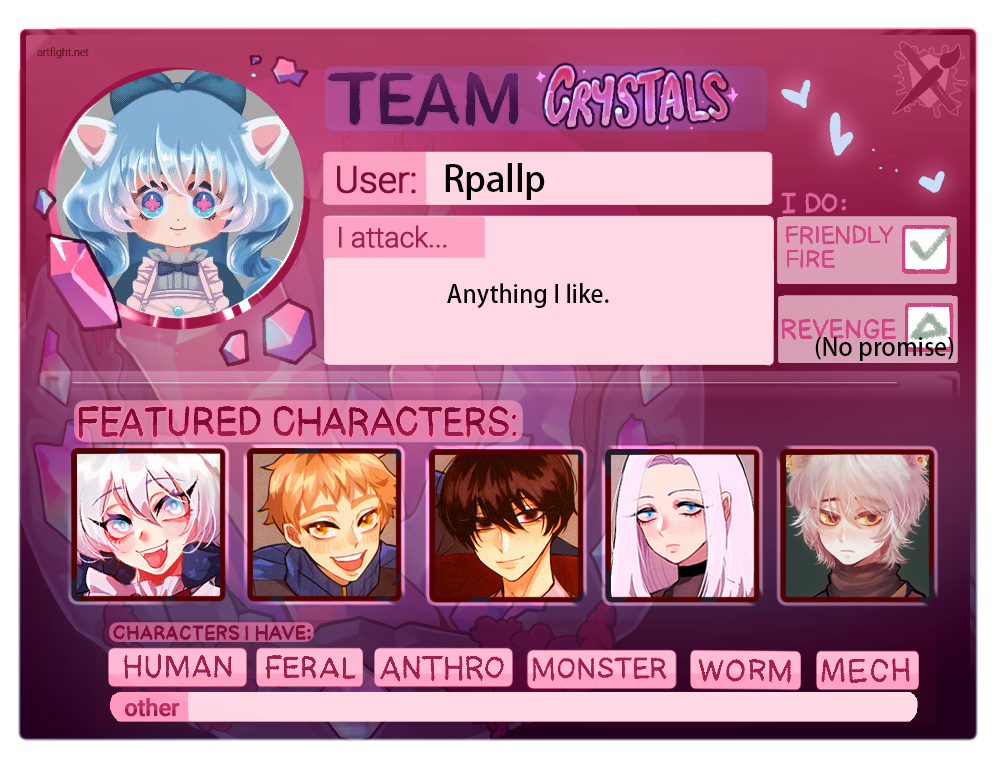
Task: Click the artfight.net watermark
Action: tap(62, 52)
